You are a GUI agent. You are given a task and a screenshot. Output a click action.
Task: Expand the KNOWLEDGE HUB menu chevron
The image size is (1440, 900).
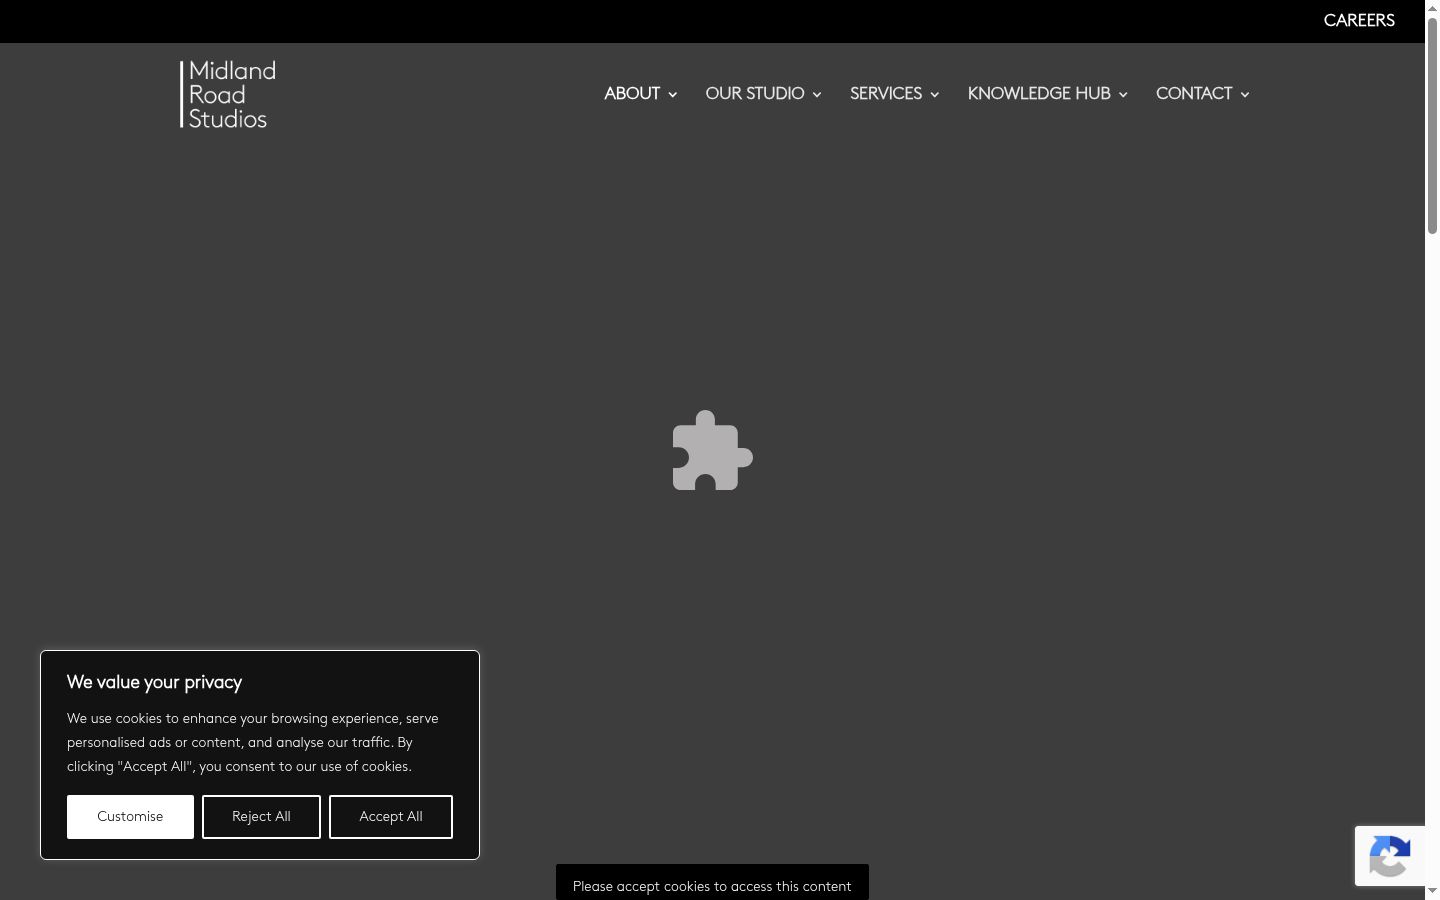click(1123, 95)
